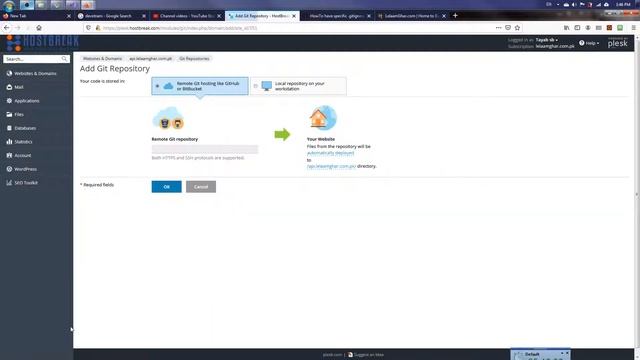The height and width of the screenshot is (360, 640).
Task: Open the Help dropdown menu
Action: tap(589, 43)
